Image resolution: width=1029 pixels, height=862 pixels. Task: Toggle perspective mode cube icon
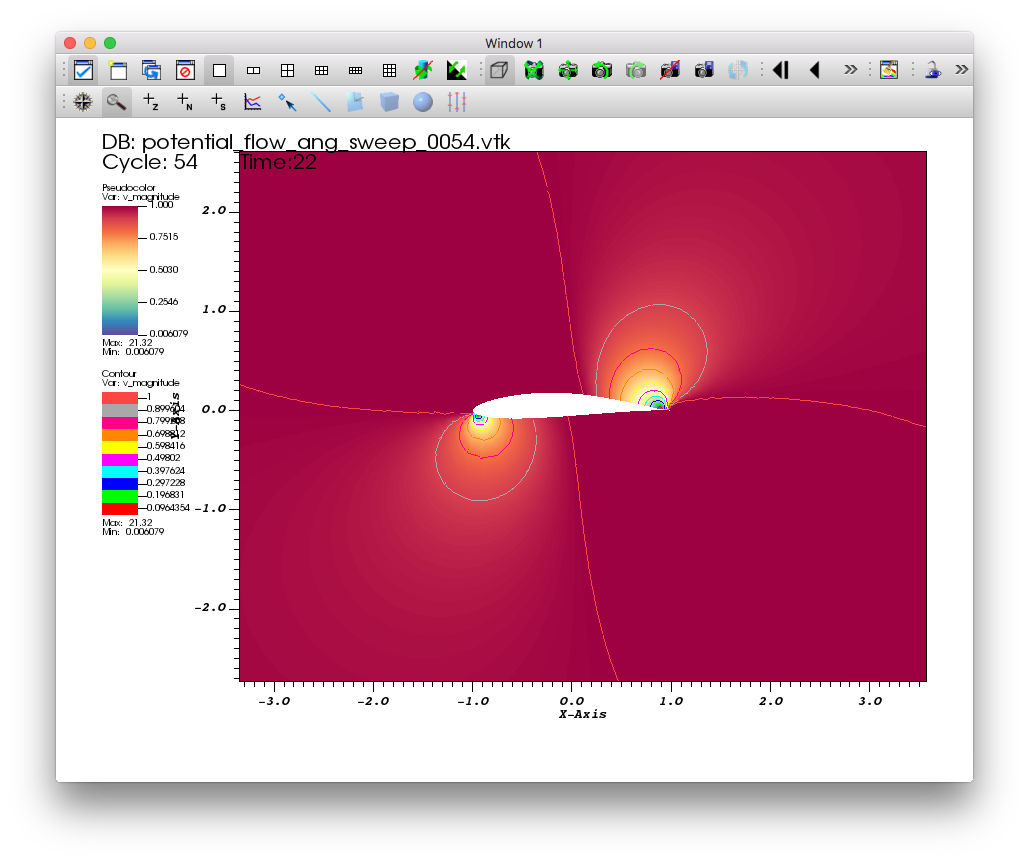499,70
